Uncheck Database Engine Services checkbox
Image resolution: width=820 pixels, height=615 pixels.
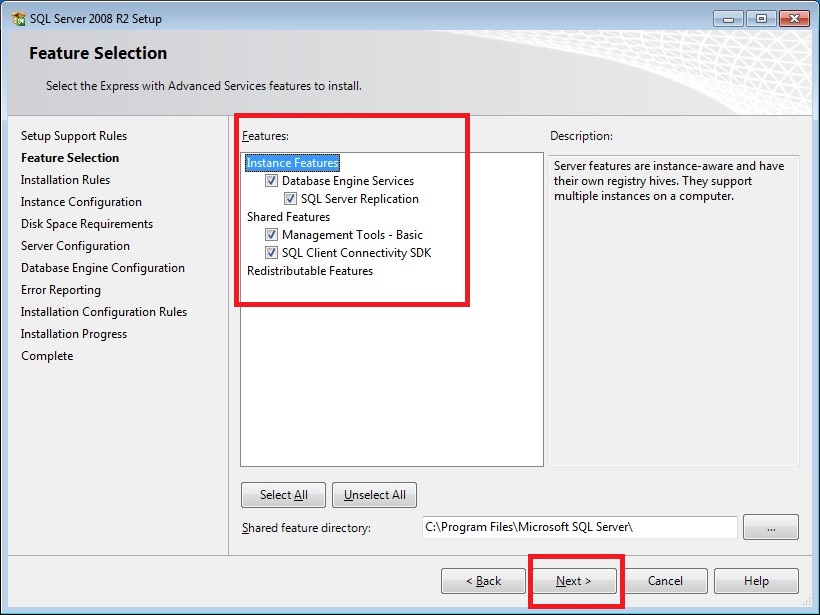click(x=271, y=181)
